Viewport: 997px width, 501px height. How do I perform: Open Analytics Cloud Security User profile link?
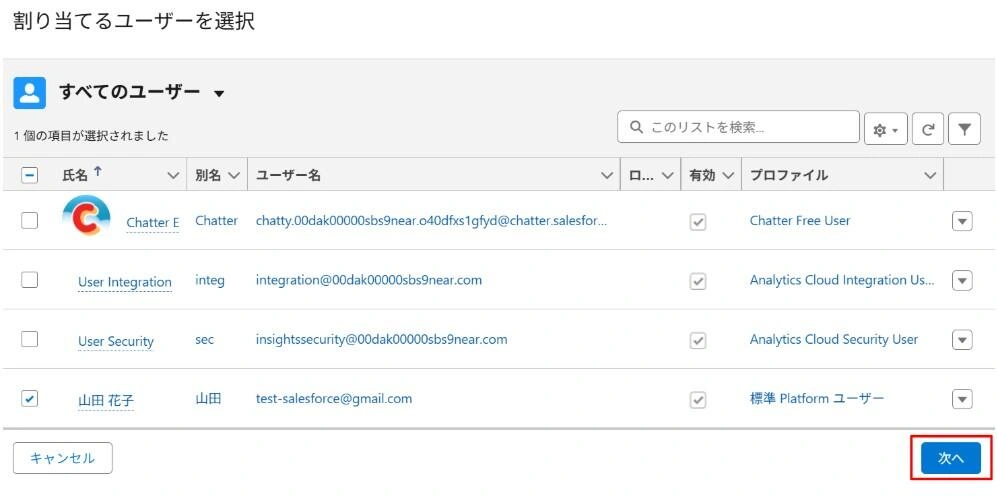point(834,339)
